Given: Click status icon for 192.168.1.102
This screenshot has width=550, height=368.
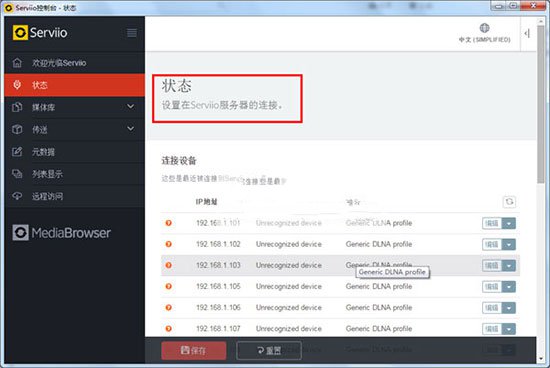Looking at the screenshot, I should (169, 244).
